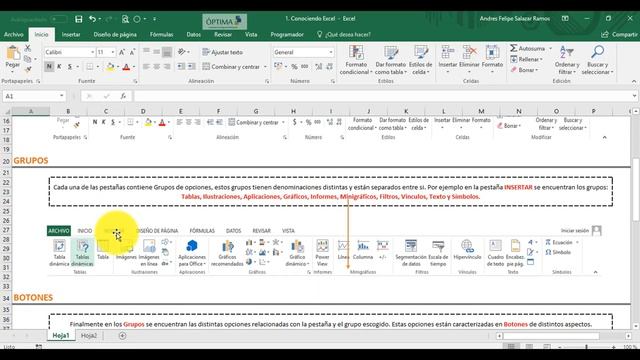Image resolution: width=640 pixels, height=360 pixels.
Task: Expand Combinar y centrar dropdown arrow
Action: (x=265, y=67)
